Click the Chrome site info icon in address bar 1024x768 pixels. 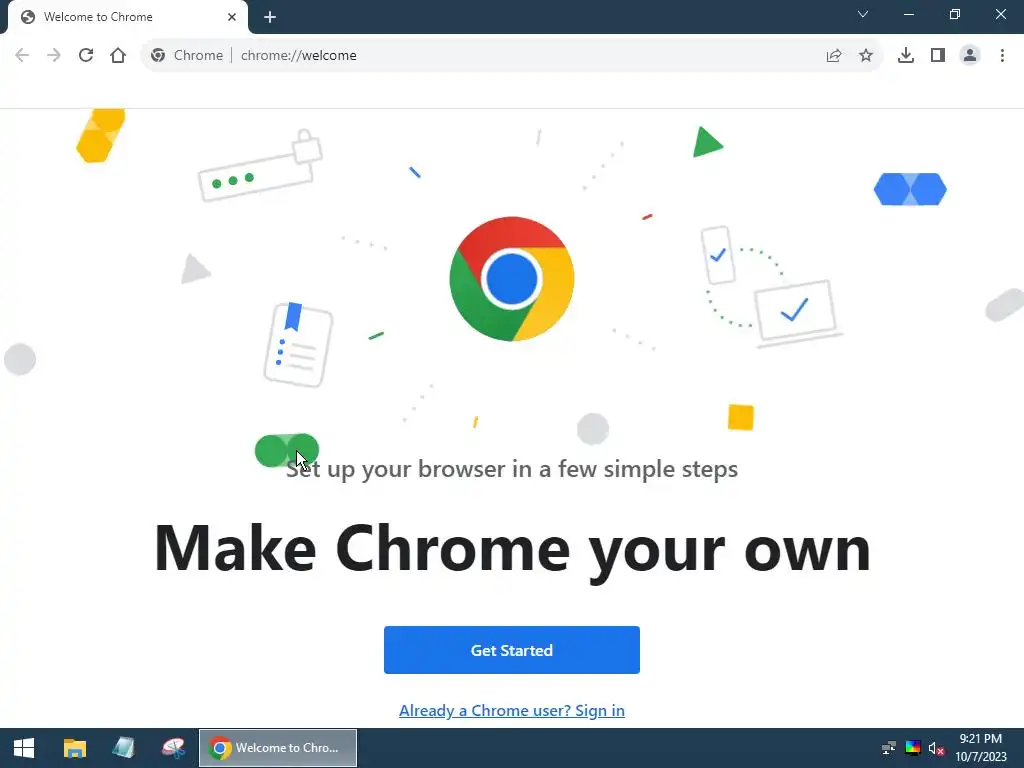pyautogui.click(x=158, y=56)
